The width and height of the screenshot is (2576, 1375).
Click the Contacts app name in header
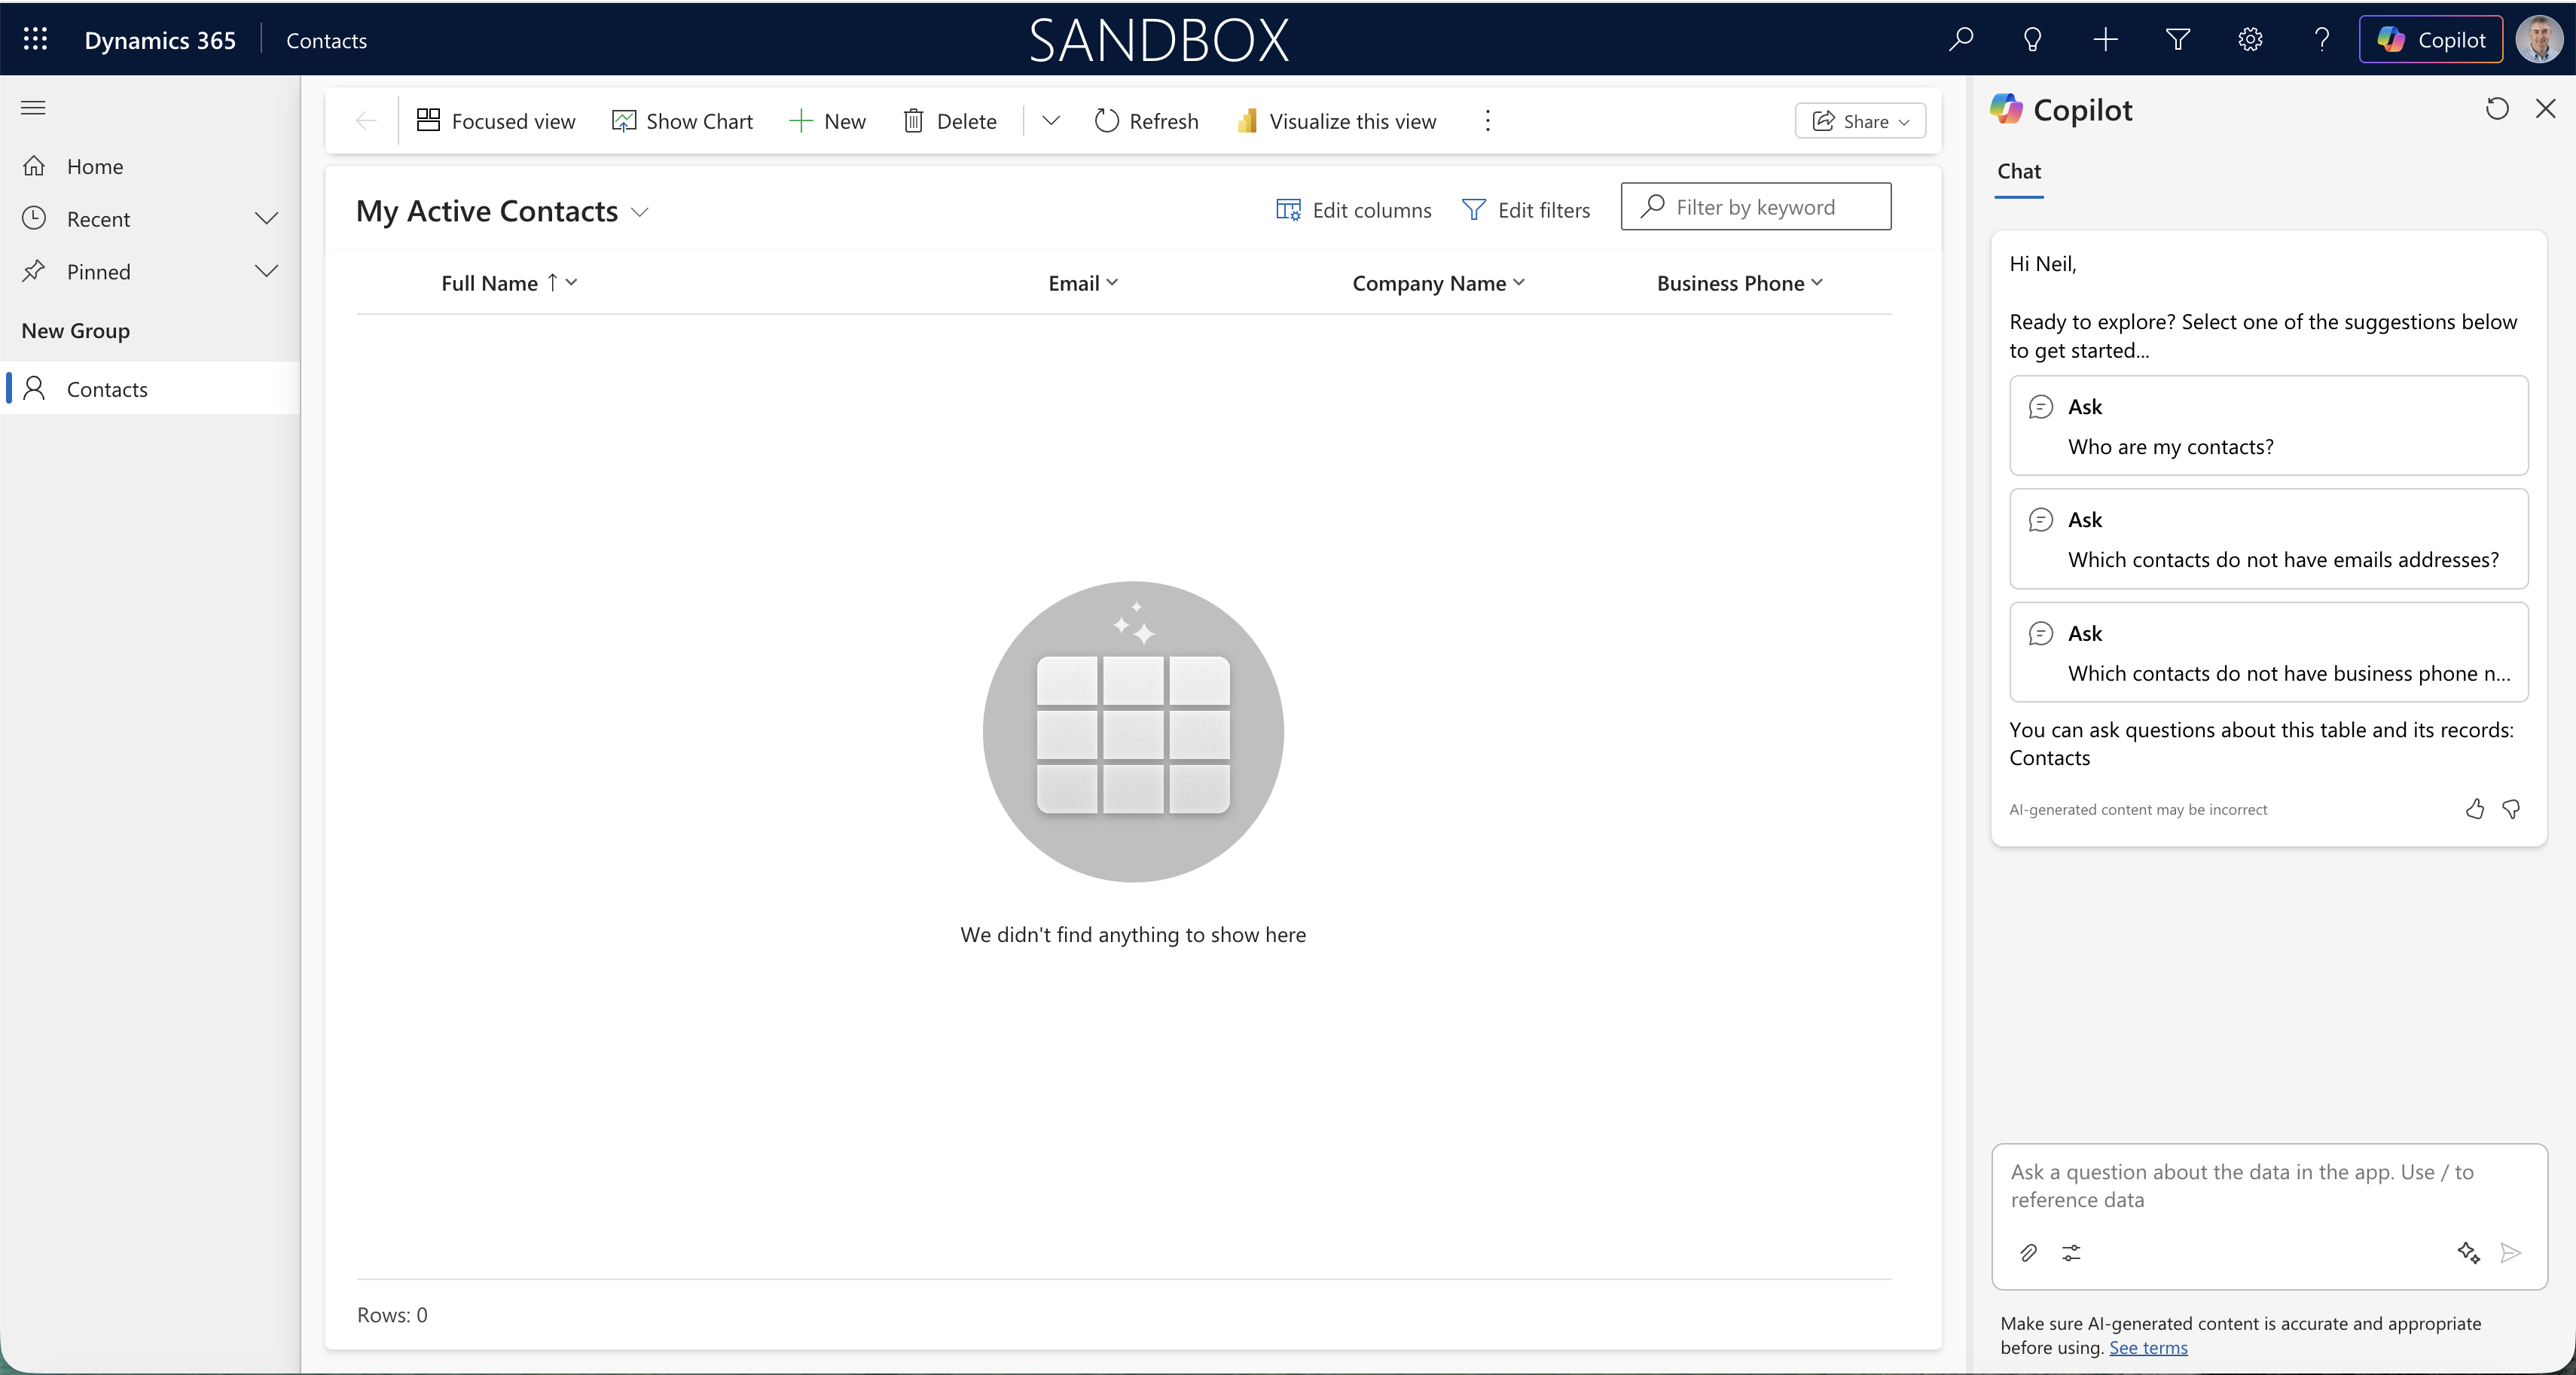pyautogui.click(x=326, y=40)
